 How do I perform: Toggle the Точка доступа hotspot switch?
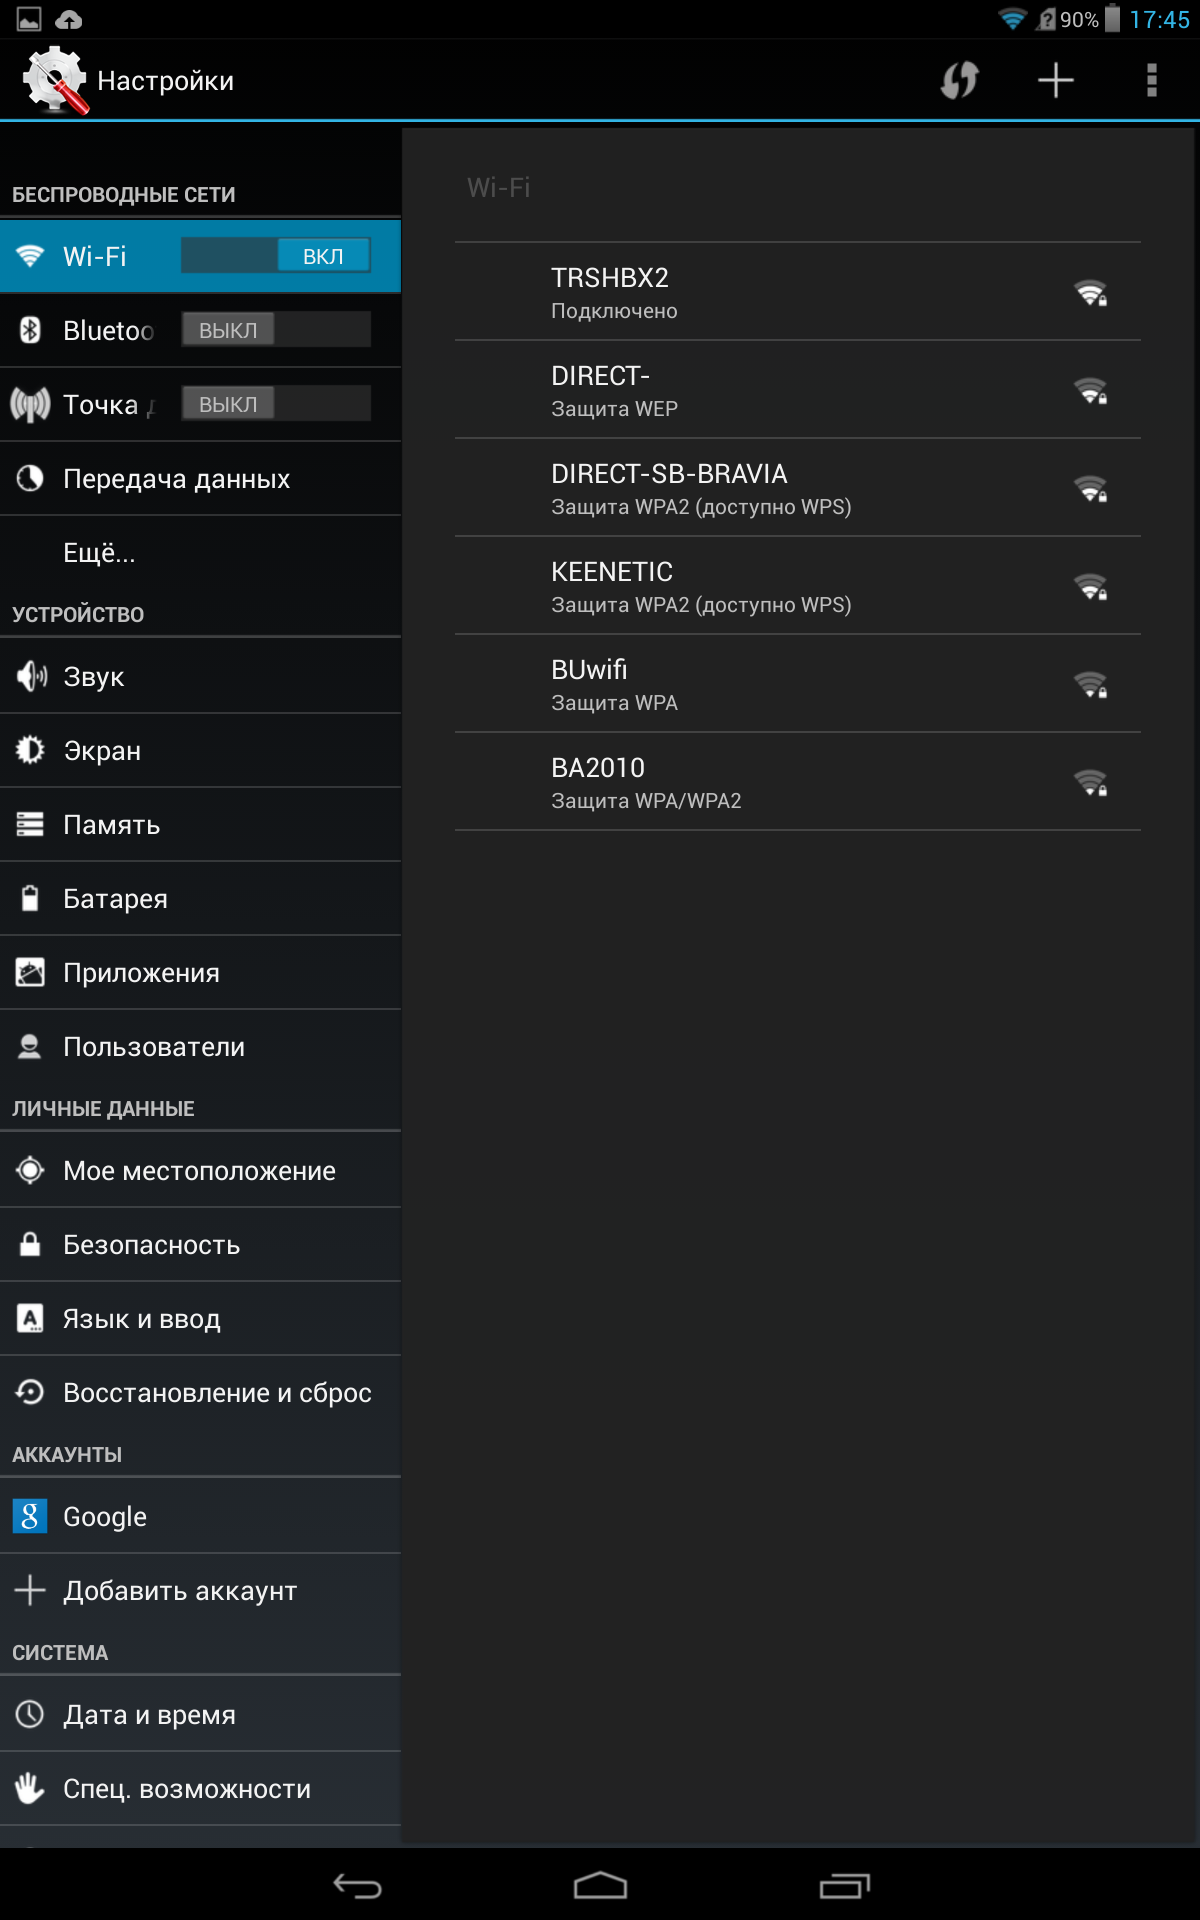click(276, 404)
